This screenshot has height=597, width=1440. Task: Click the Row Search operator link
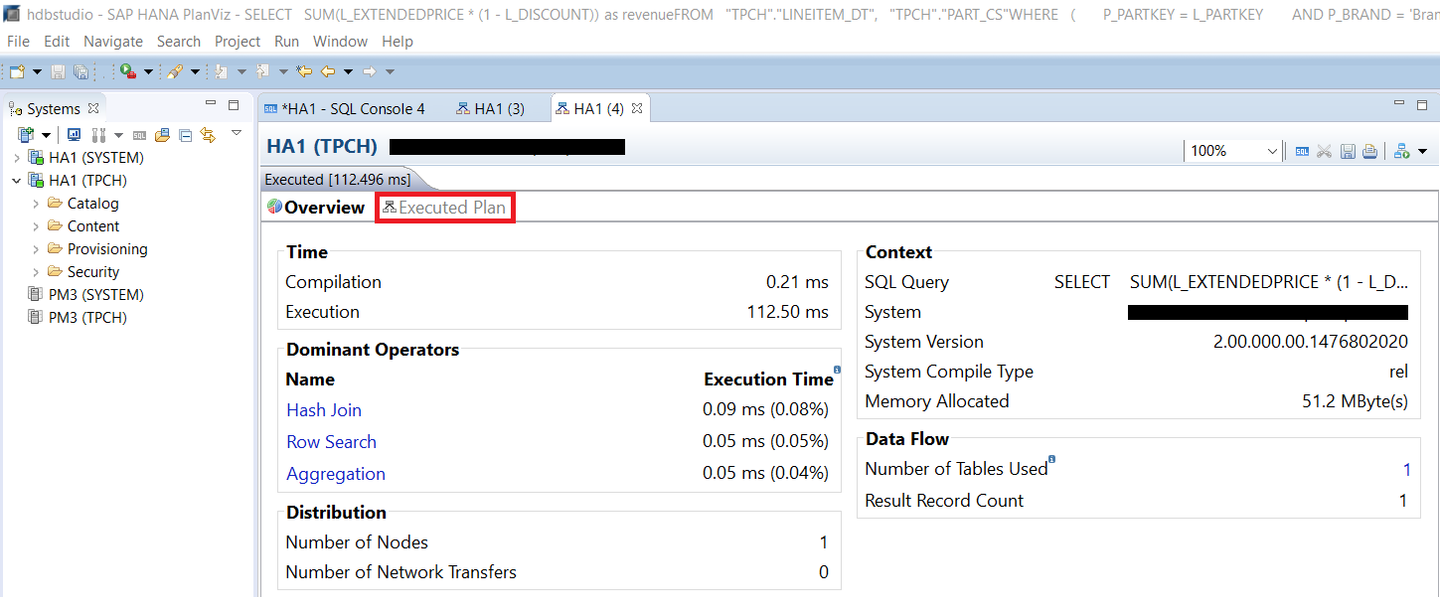click(331, 442)
